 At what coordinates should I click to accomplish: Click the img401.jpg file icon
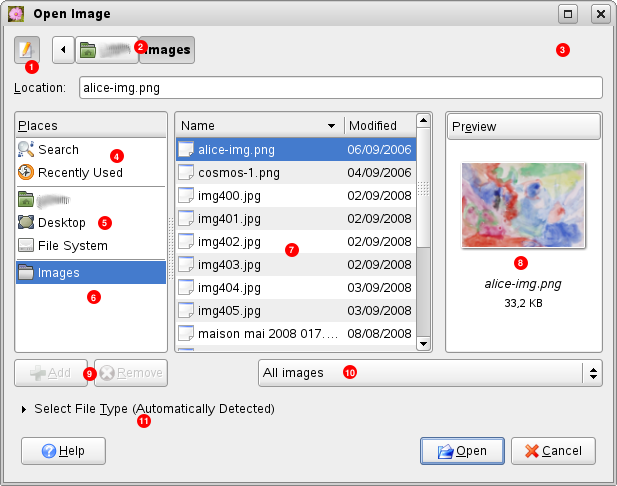[x=186, y=218]
